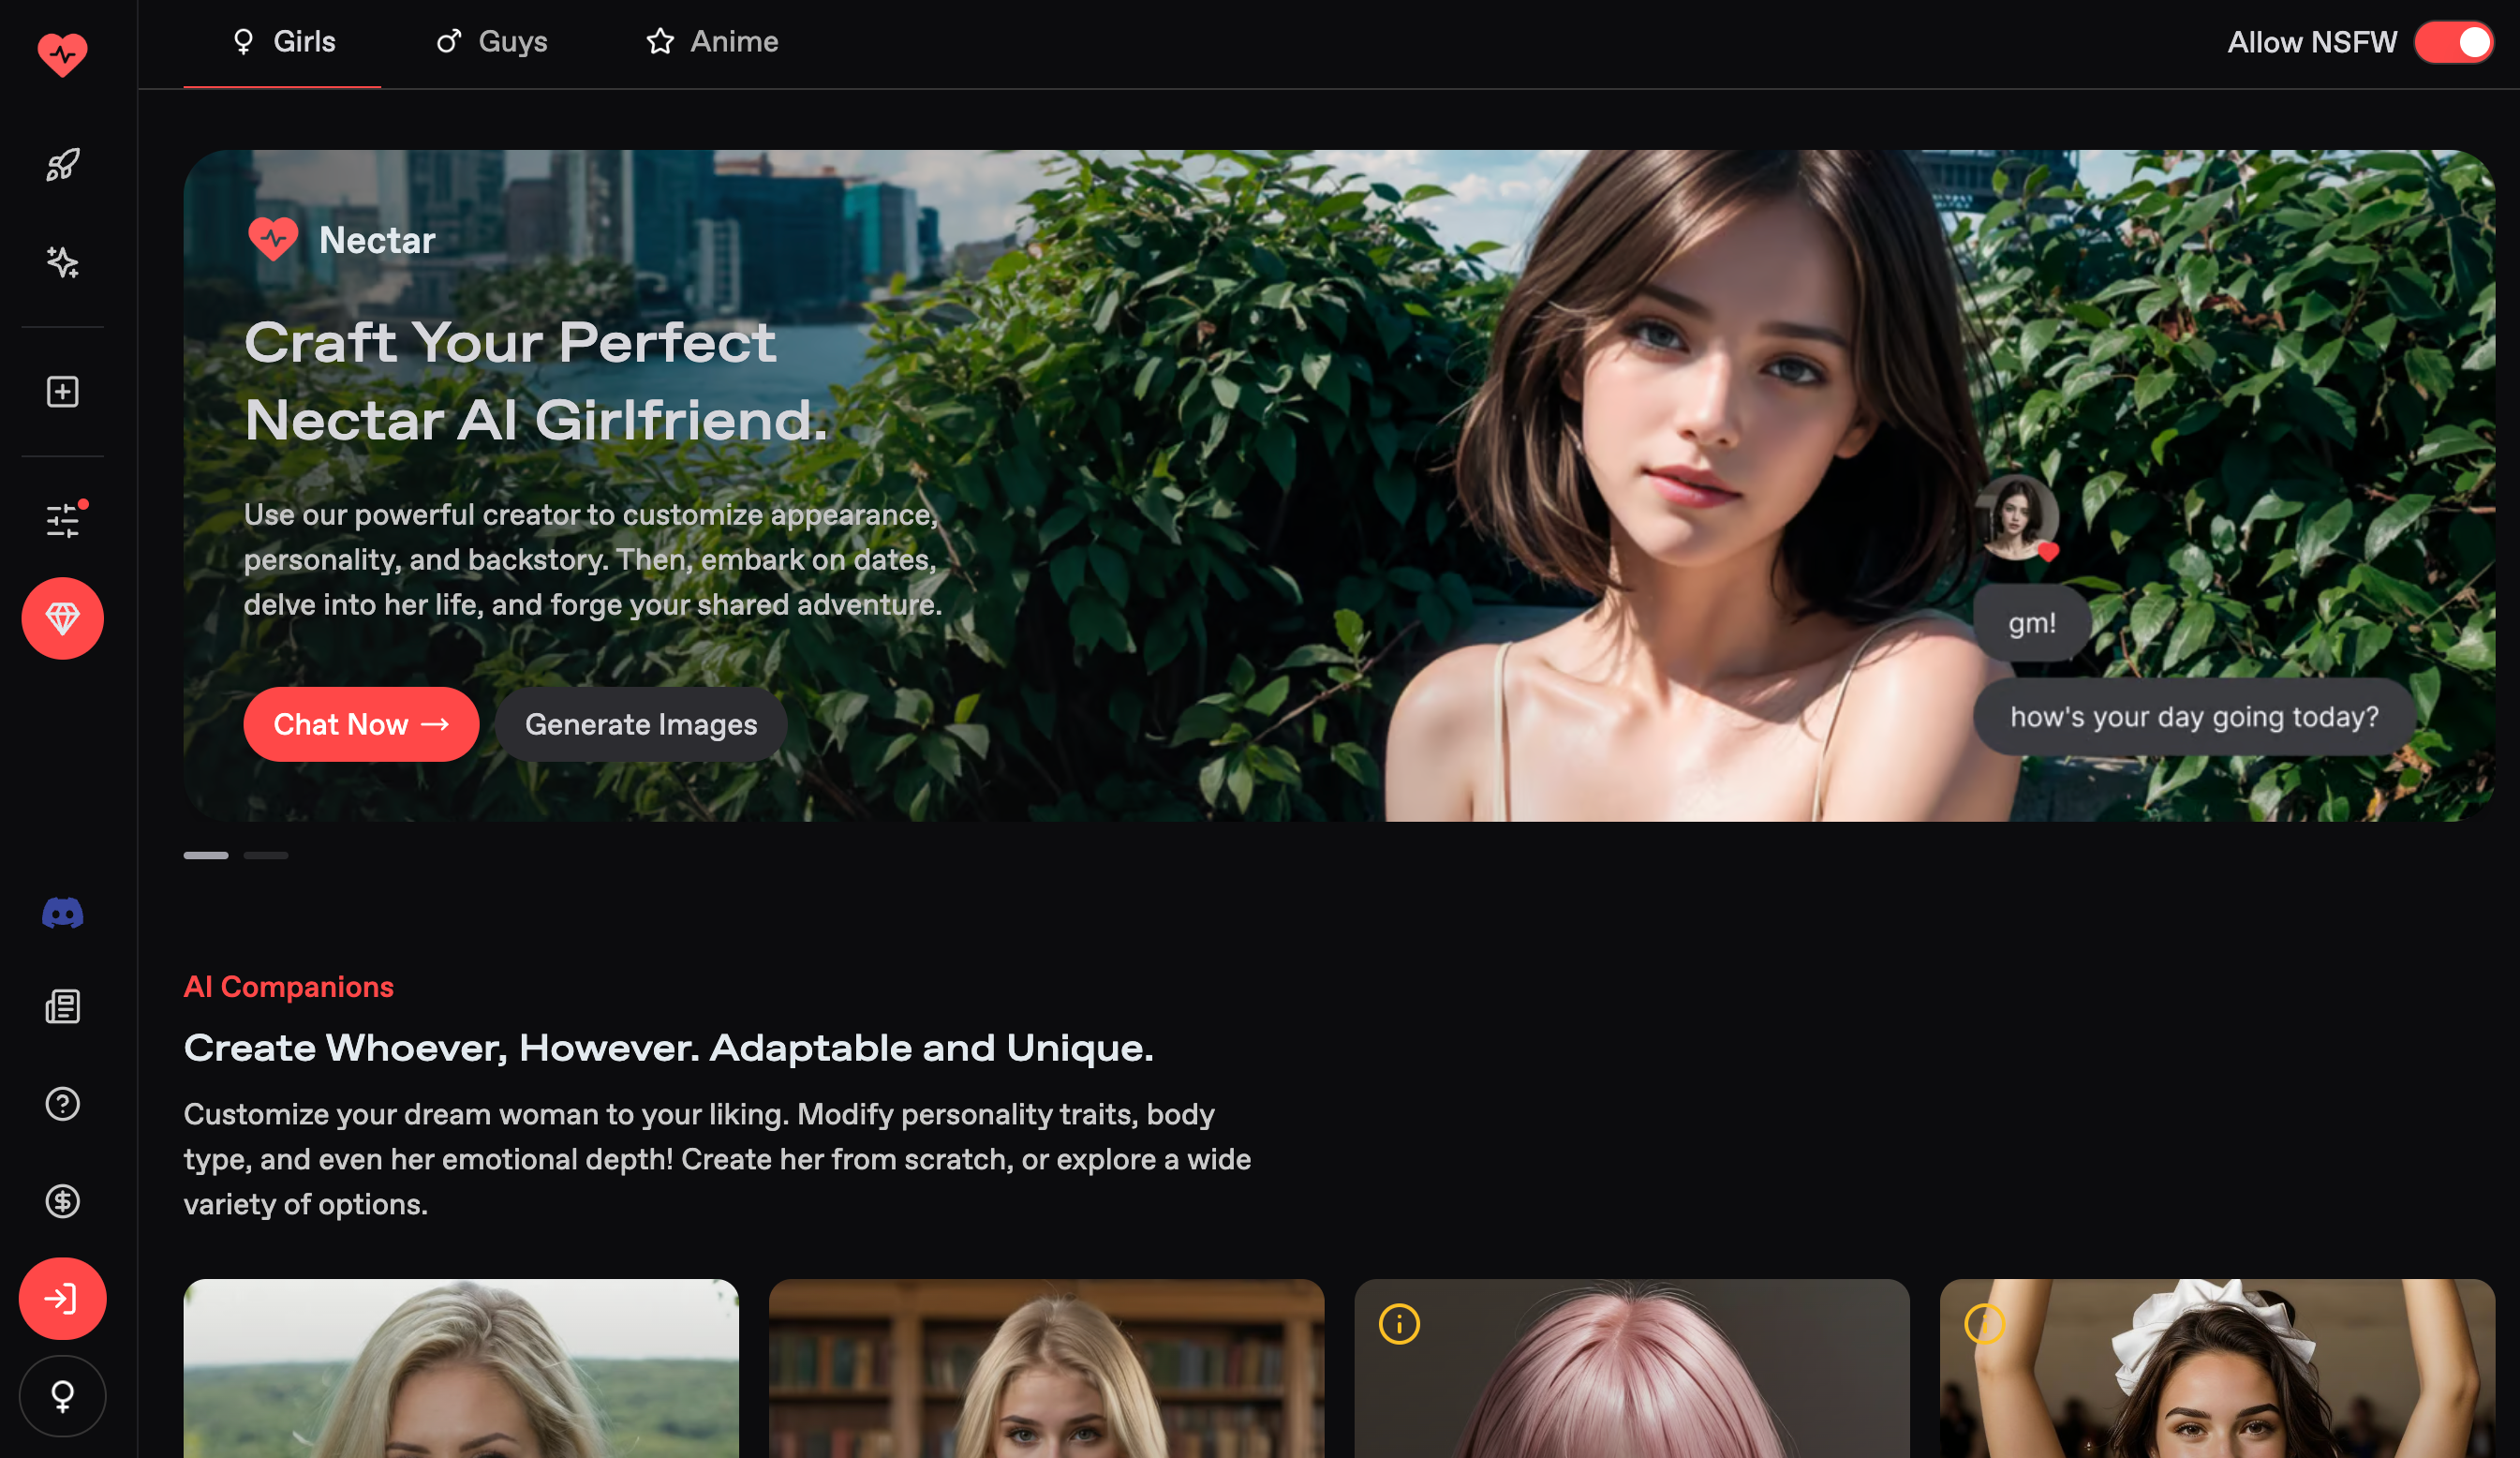This screenshot has width=2520, height=1458.
Task: Click the red diamond premium button
Action: [62, 619]
